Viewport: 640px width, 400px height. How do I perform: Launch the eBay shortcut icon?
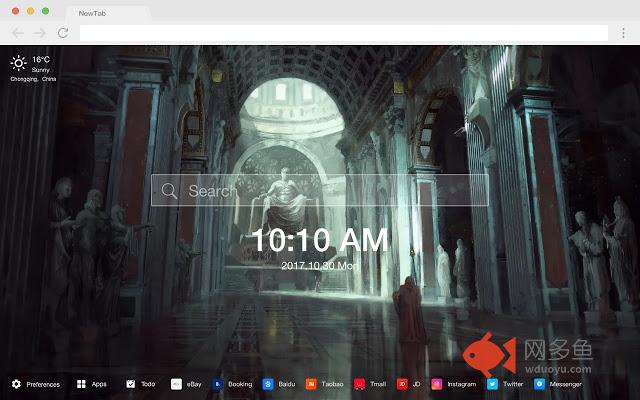(x=176, y=384)
